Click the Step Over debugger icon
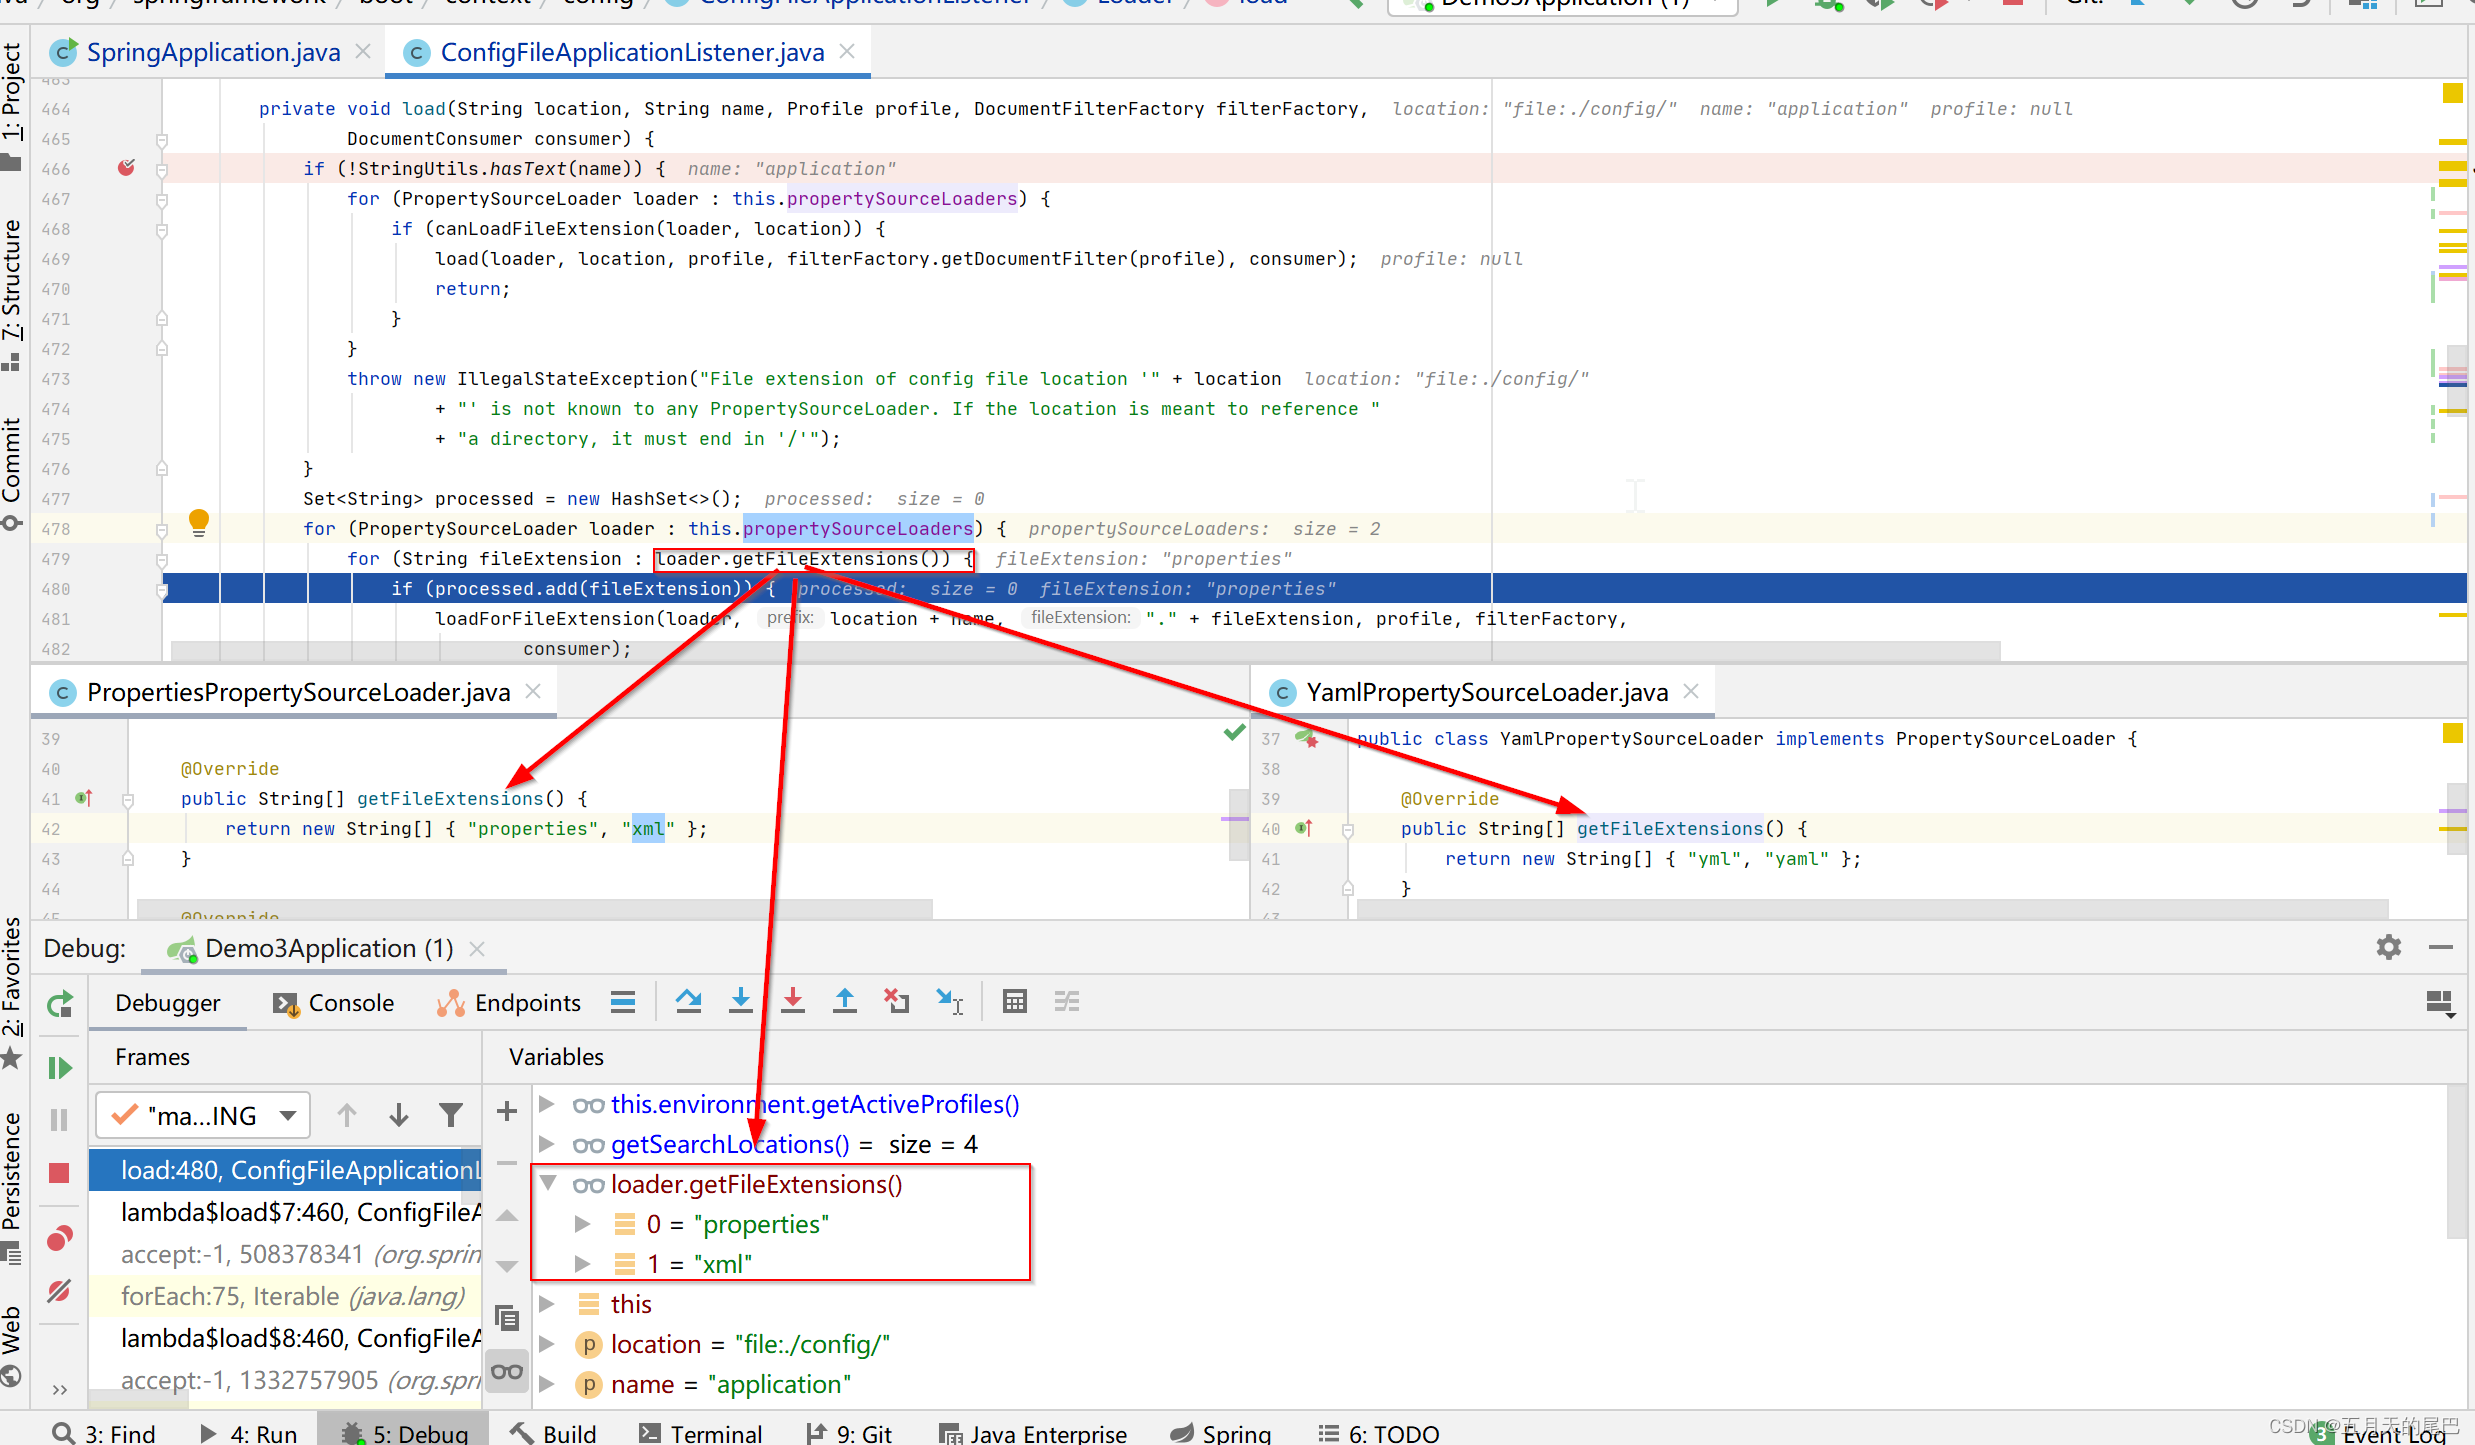The height and width of the screenshot is (1445, 2475). 688,1001
